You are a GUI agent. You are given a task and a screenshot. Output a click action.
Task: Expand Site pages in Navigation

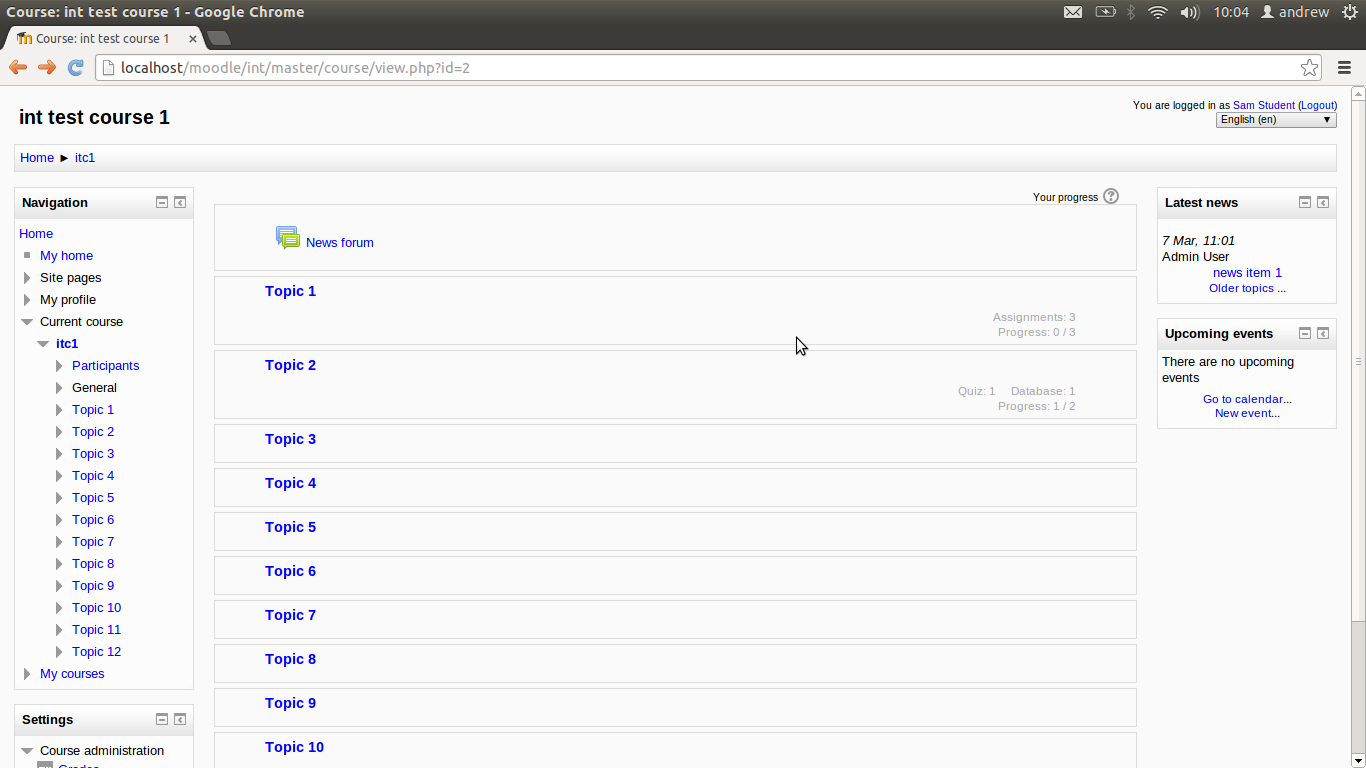pos(27,278)
